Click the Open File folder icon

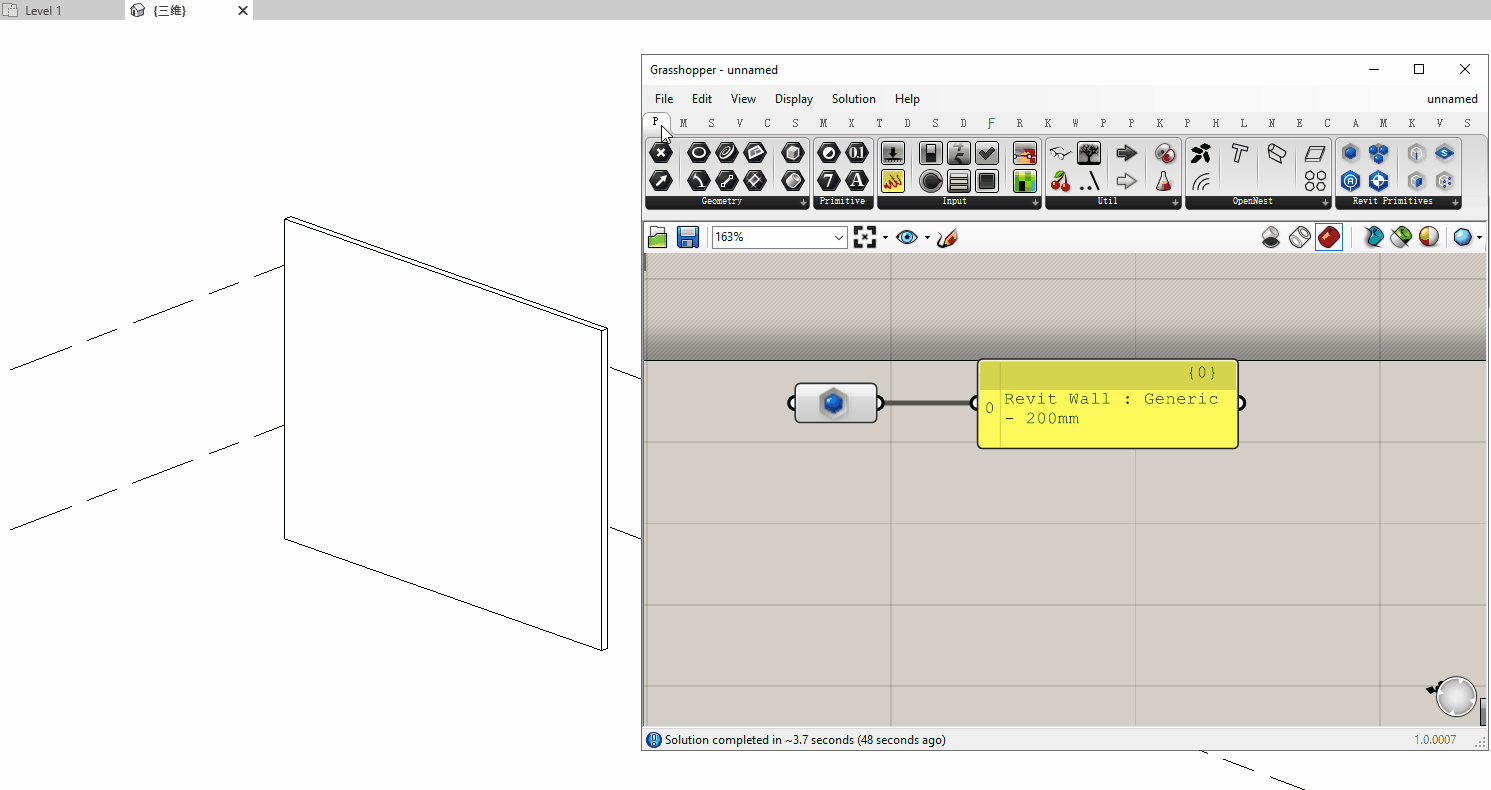tap(658, 237)
